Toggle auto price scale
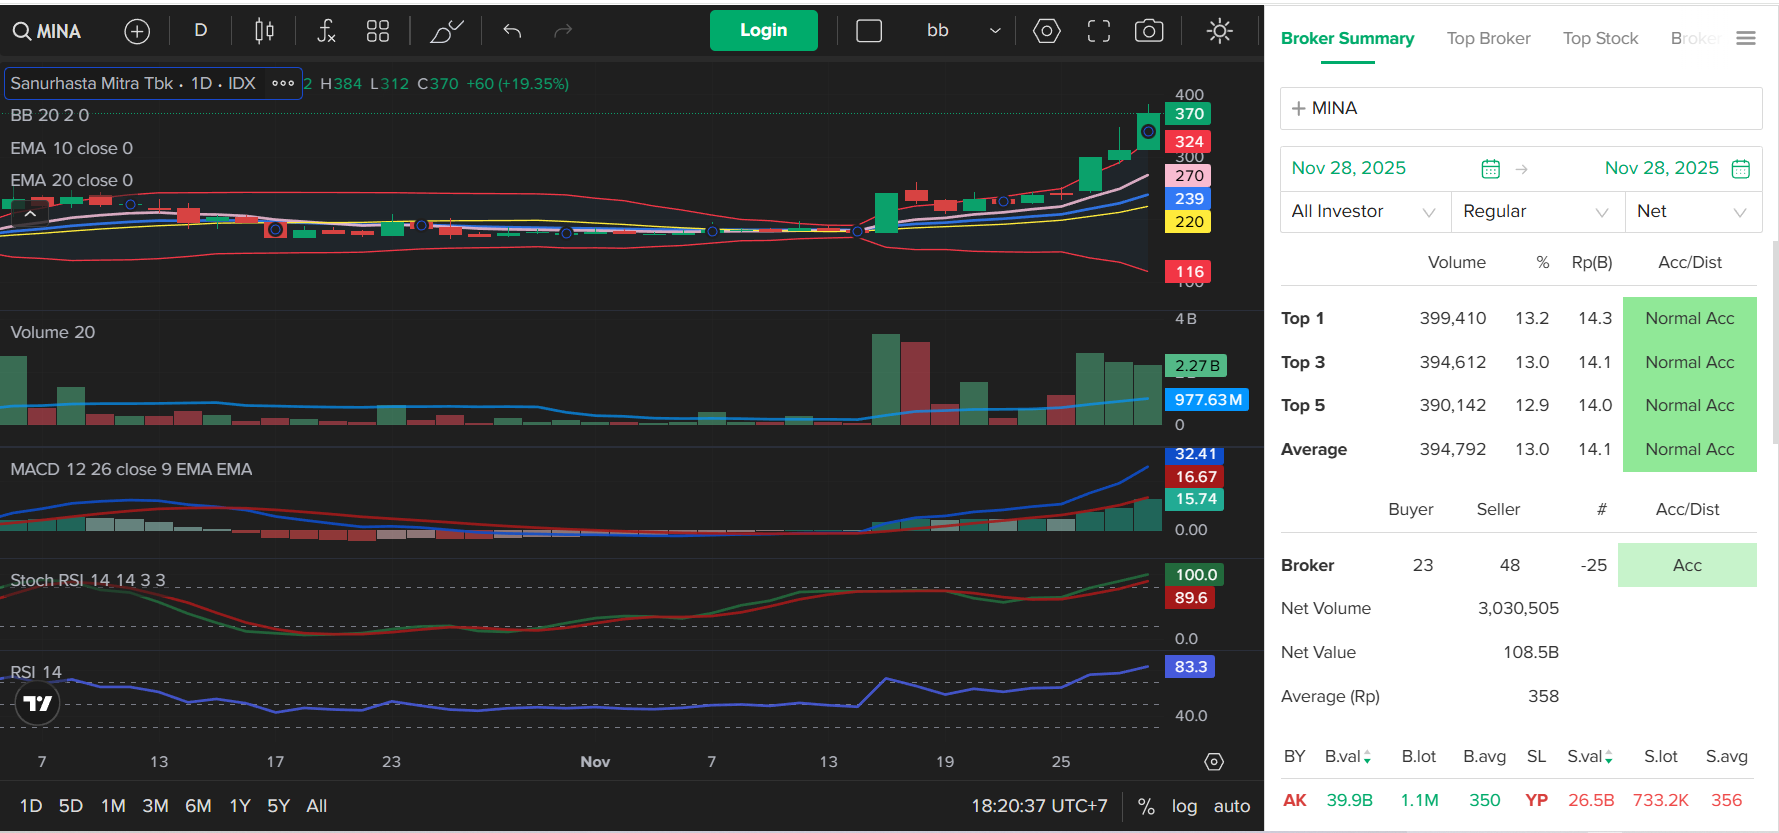 1232,806
